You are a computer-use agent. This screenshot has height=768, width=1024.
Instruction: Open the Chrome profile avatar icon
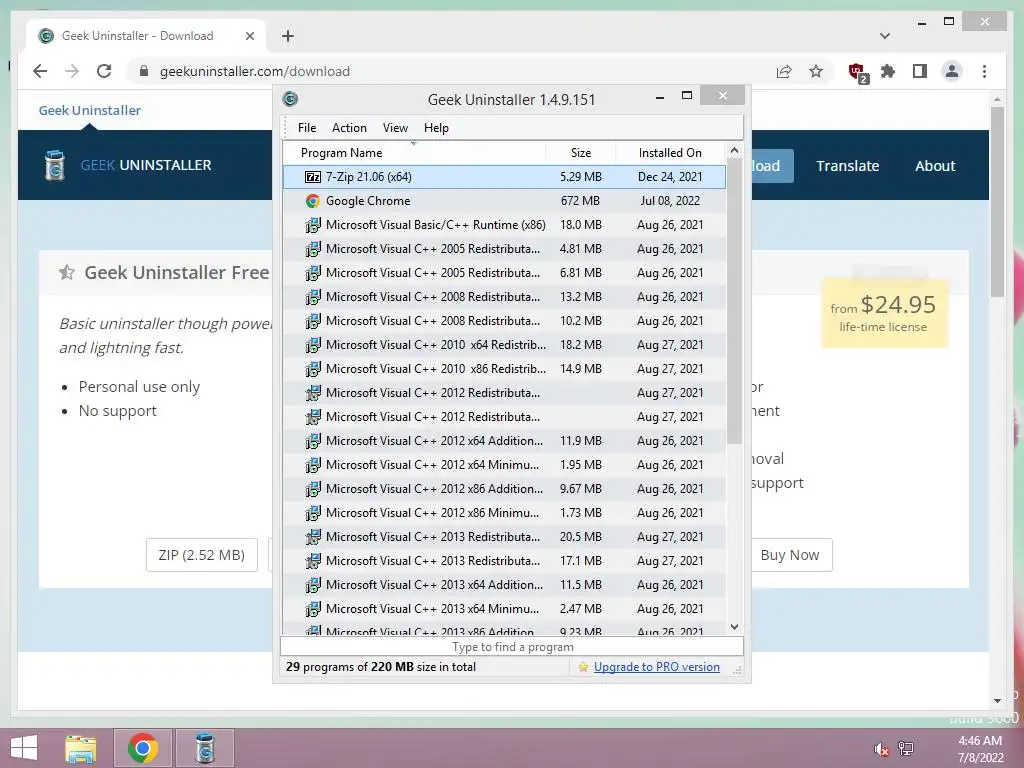952,71
